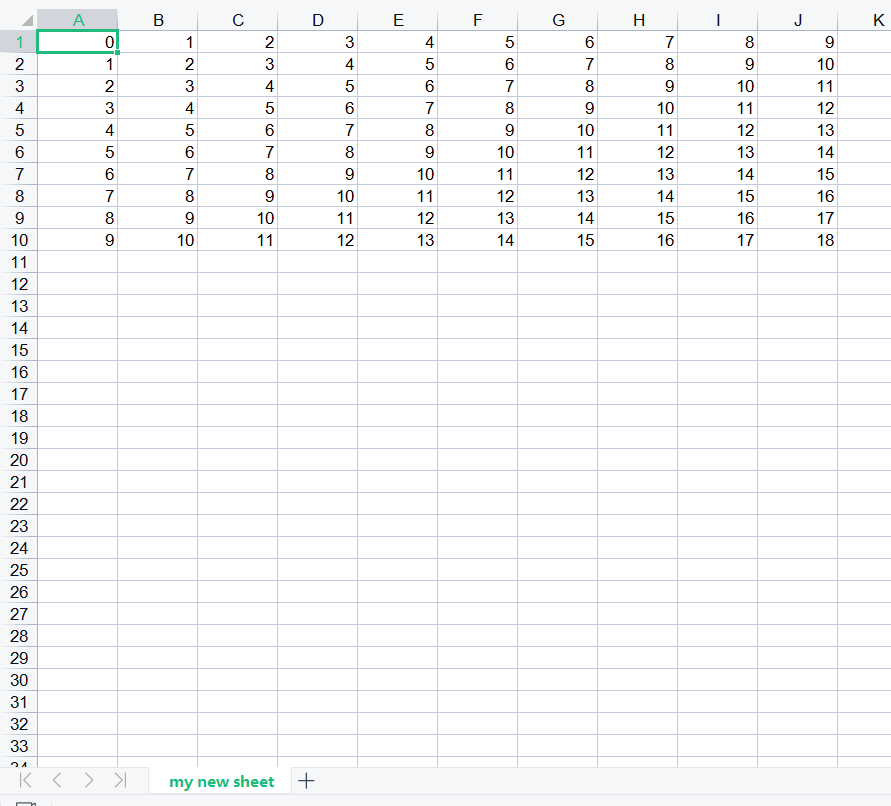Click cell F6 containing 10
Image resolution: width=891 pixels, height=806 pixels.
point(478,152)
